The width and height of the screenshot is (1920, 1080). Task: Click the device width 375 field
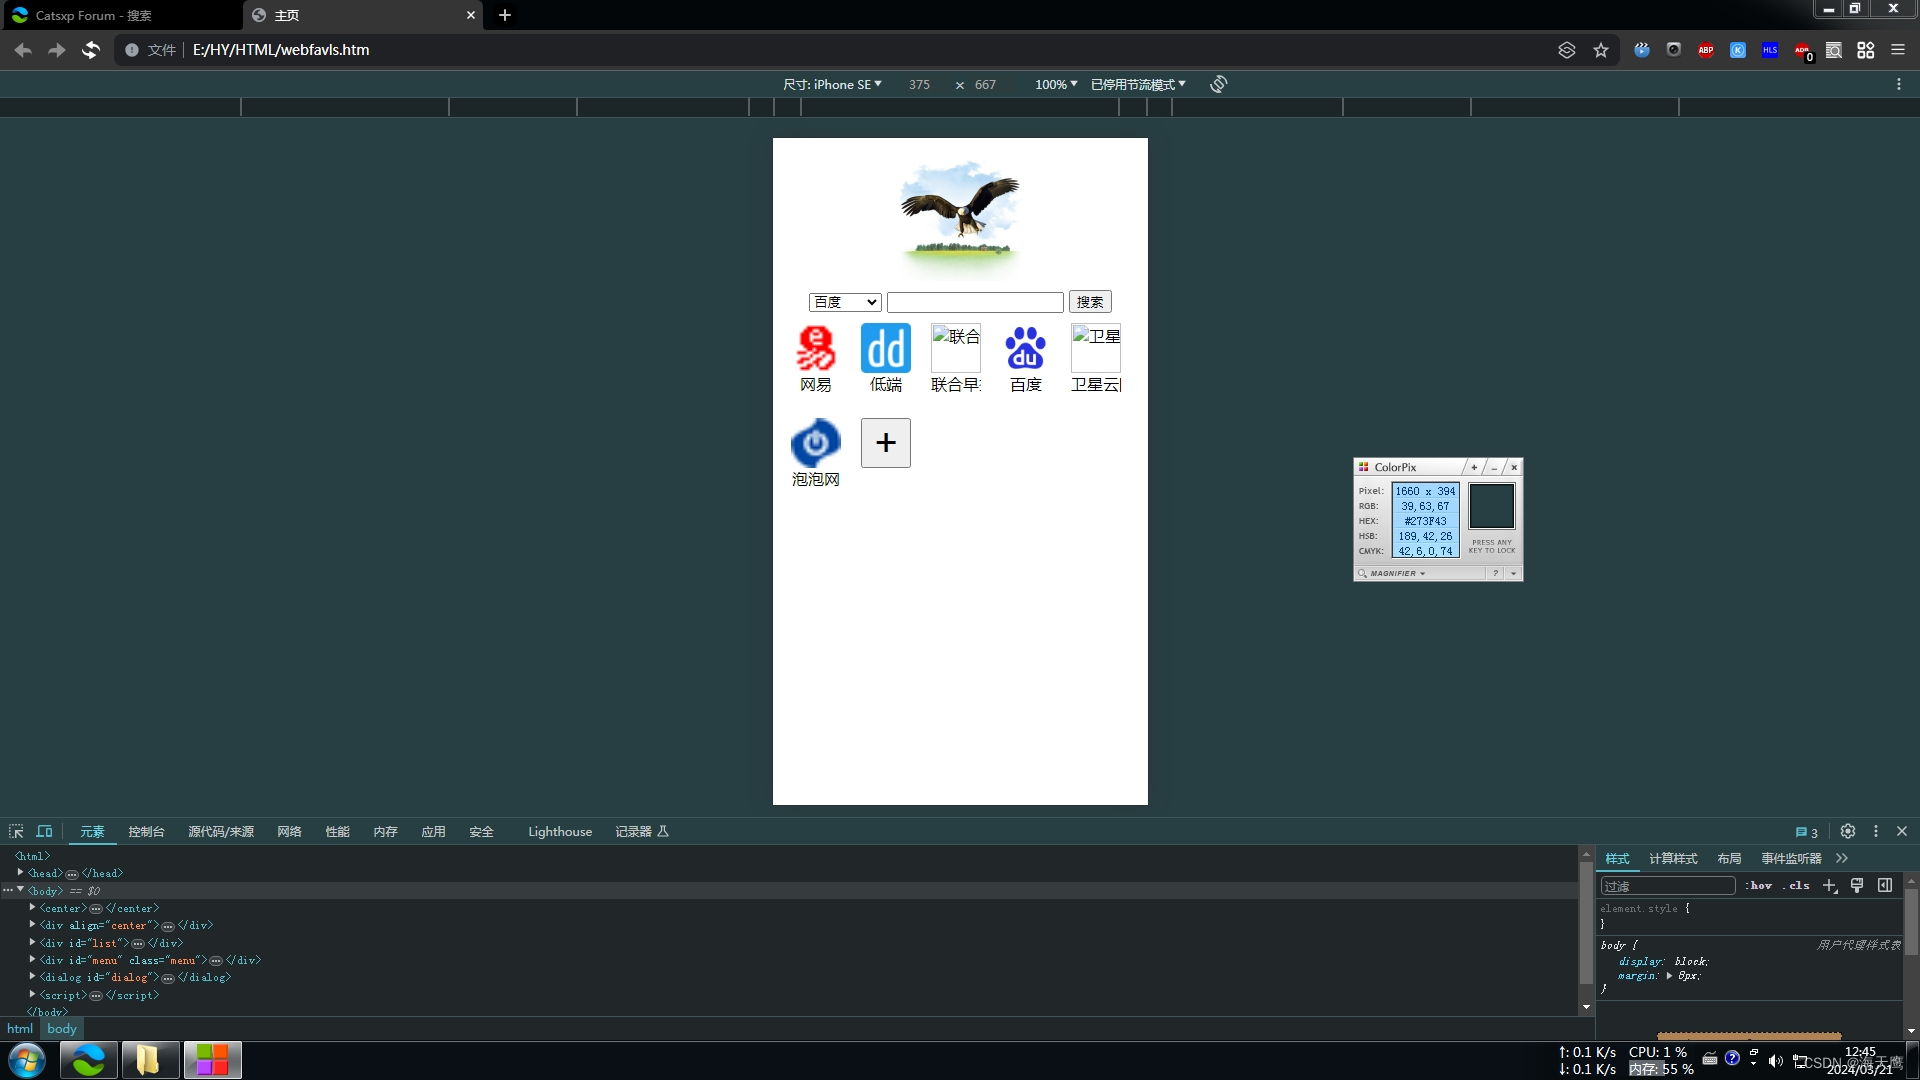coord(919,84)
